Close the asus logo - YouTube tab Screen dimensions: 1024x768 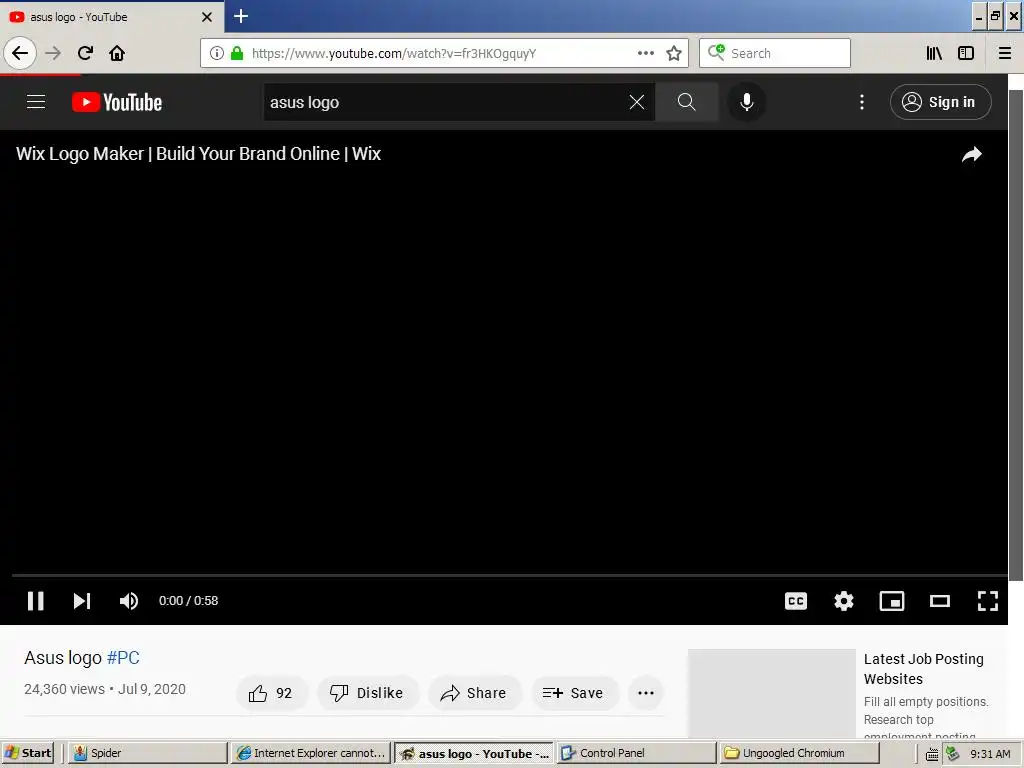click(x=207, y=17)
